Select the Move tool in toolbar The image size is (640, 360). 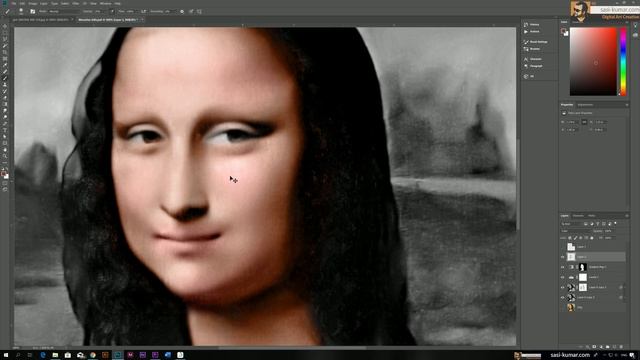[5, 26]
